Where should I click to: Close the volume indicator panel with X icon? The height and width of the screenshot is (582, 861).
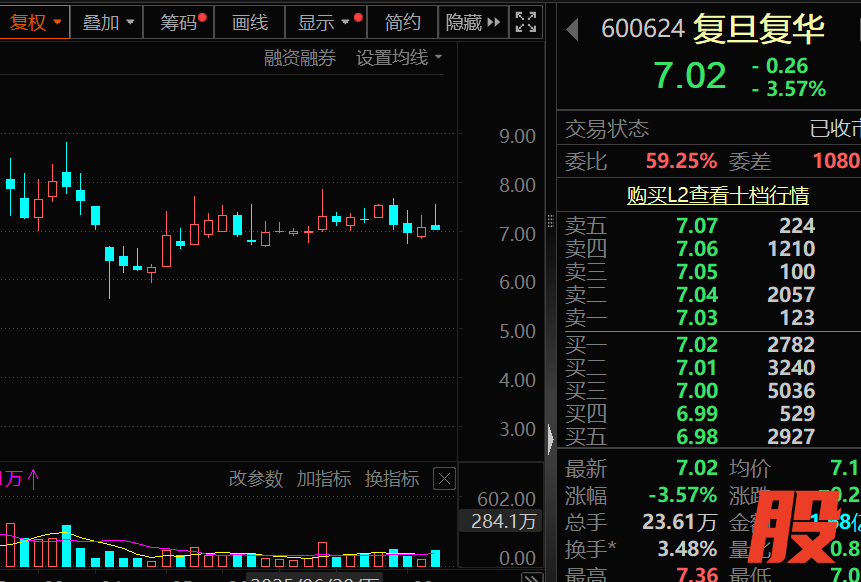pos(444,479)
